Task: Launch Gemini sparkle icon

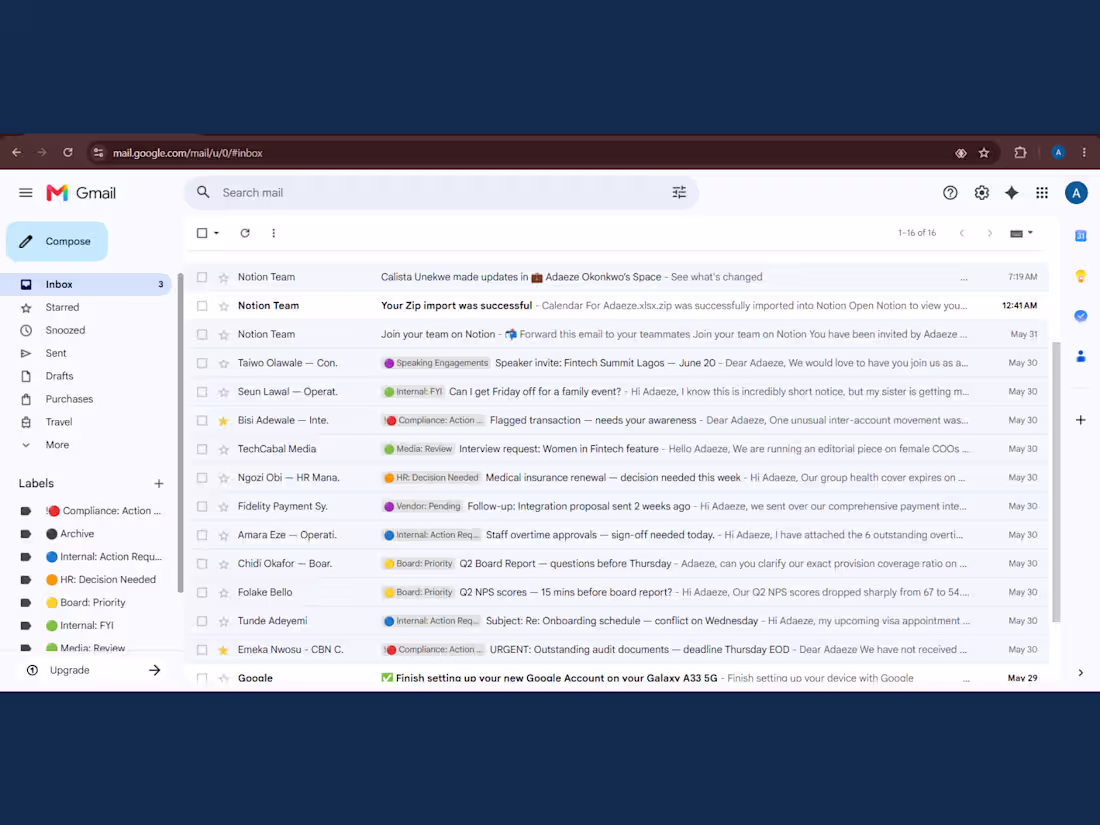Action: pos(1012,193)
